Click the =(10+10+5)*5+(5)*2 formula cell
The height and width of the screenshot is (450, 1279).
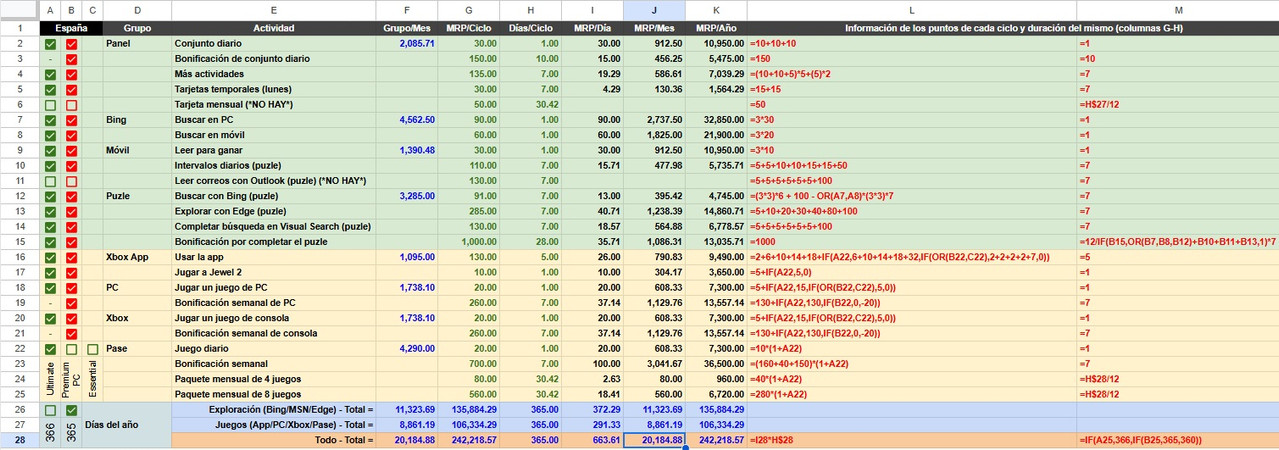pos(911,75)
